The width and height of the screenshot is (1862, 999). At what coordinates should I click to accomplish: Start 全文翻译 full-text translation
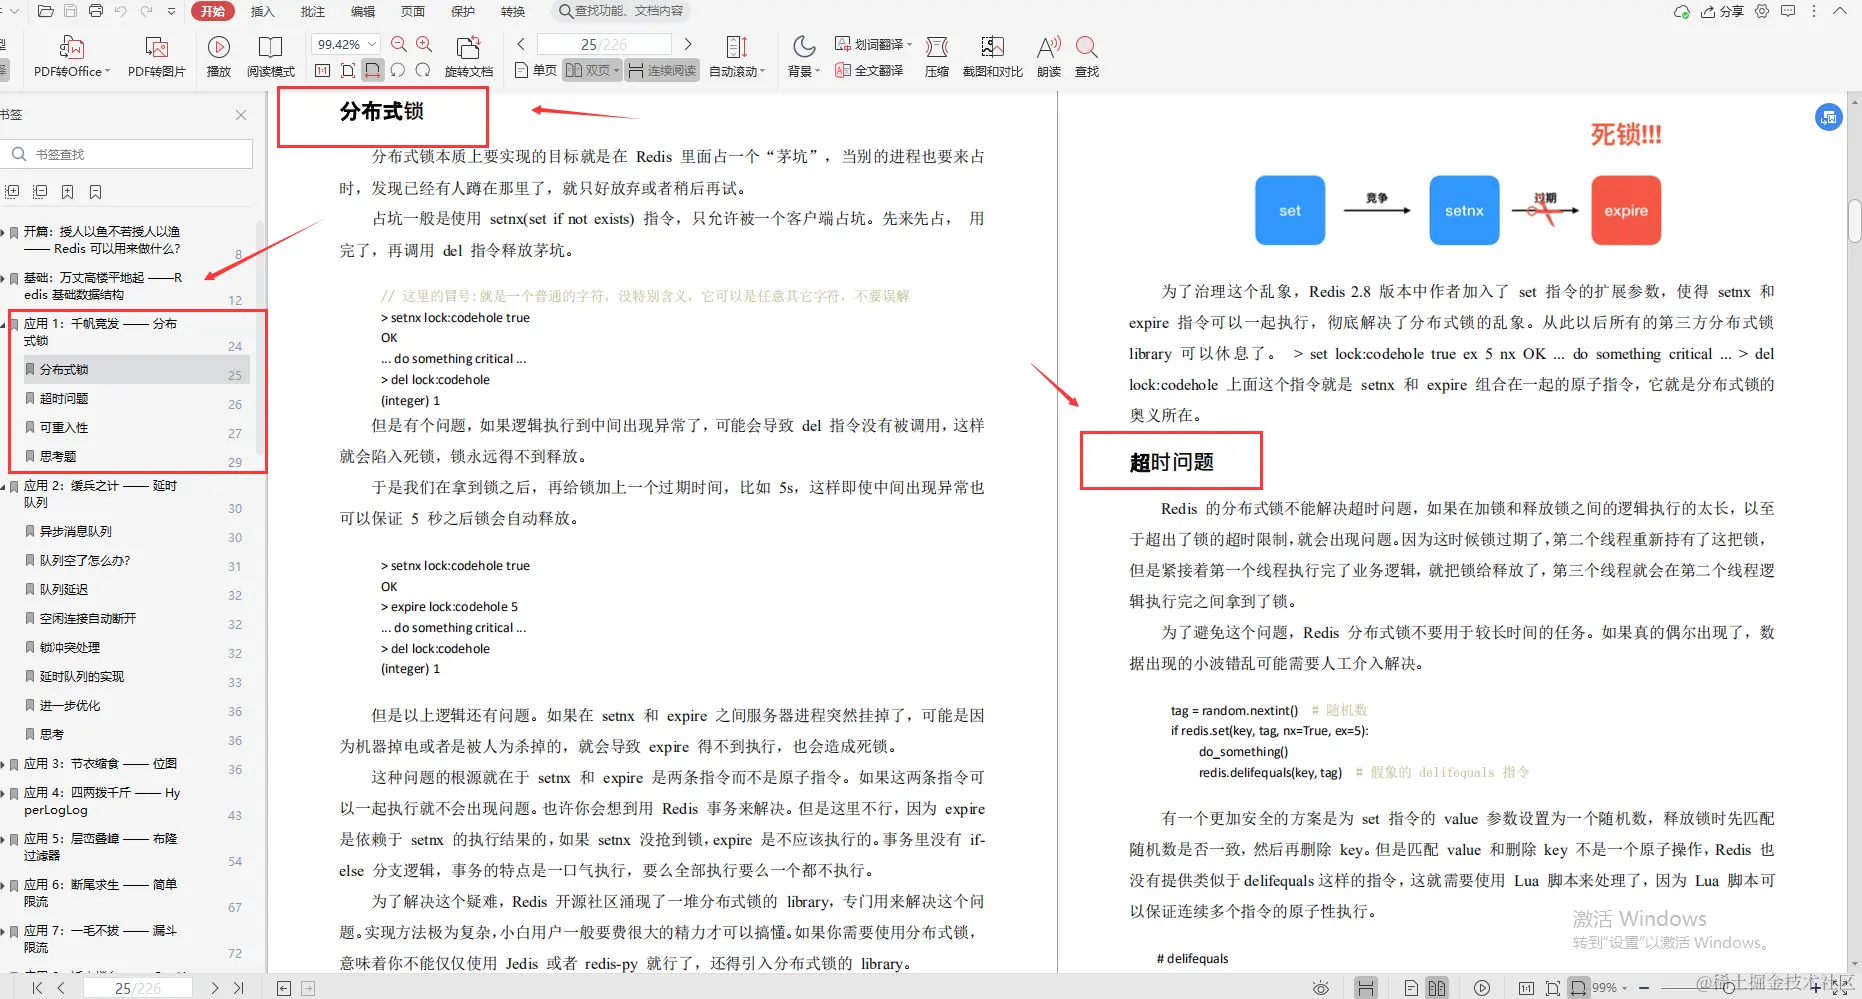[869, 71]
